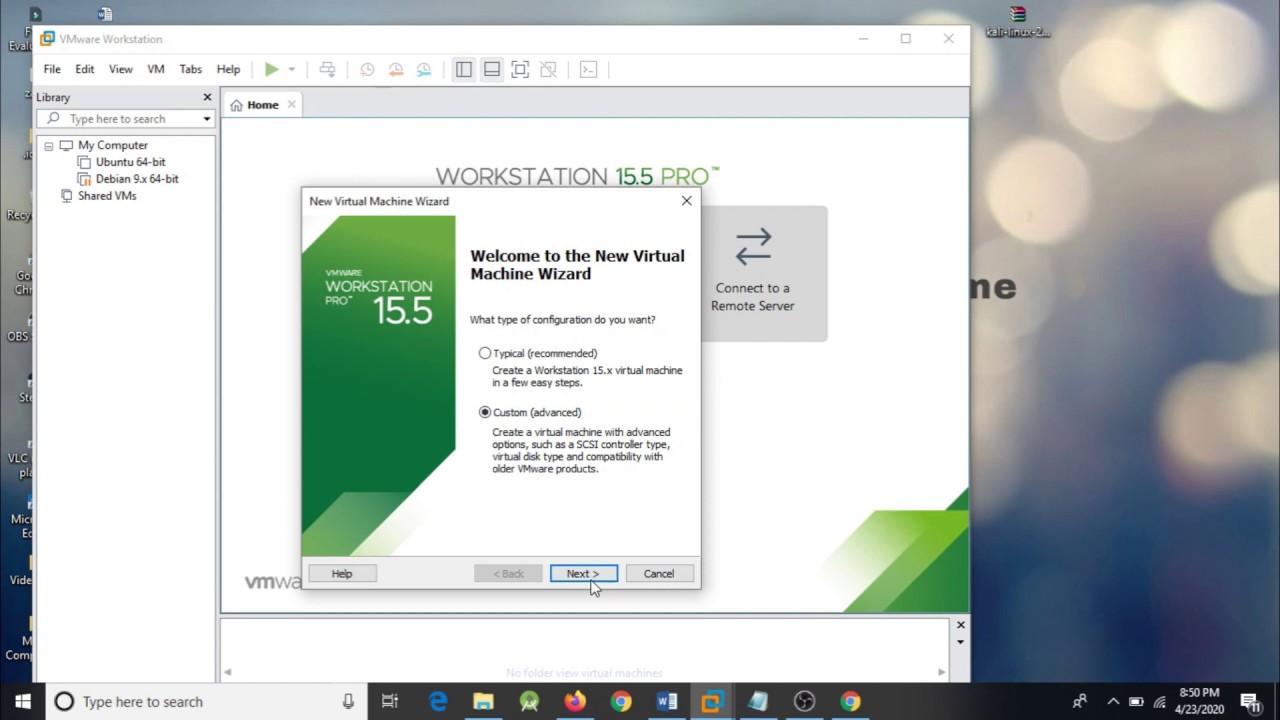This screenshot has height=720, width=1280.
Task: Select My Computer in the Library
Action: coord(112,145)
